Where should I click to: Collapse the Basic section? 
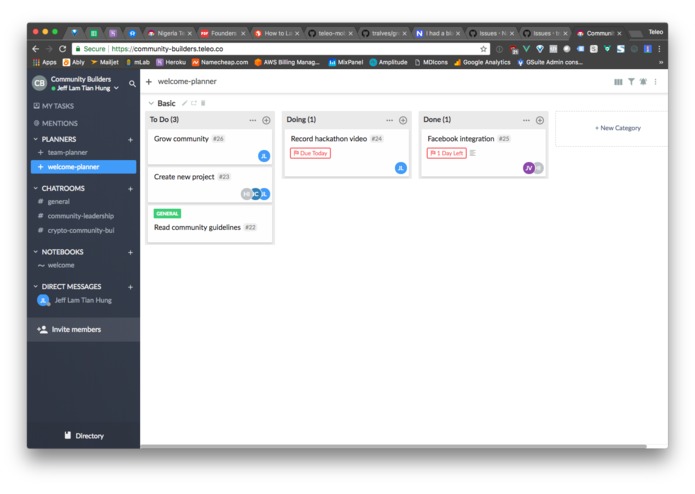(151, 103)
